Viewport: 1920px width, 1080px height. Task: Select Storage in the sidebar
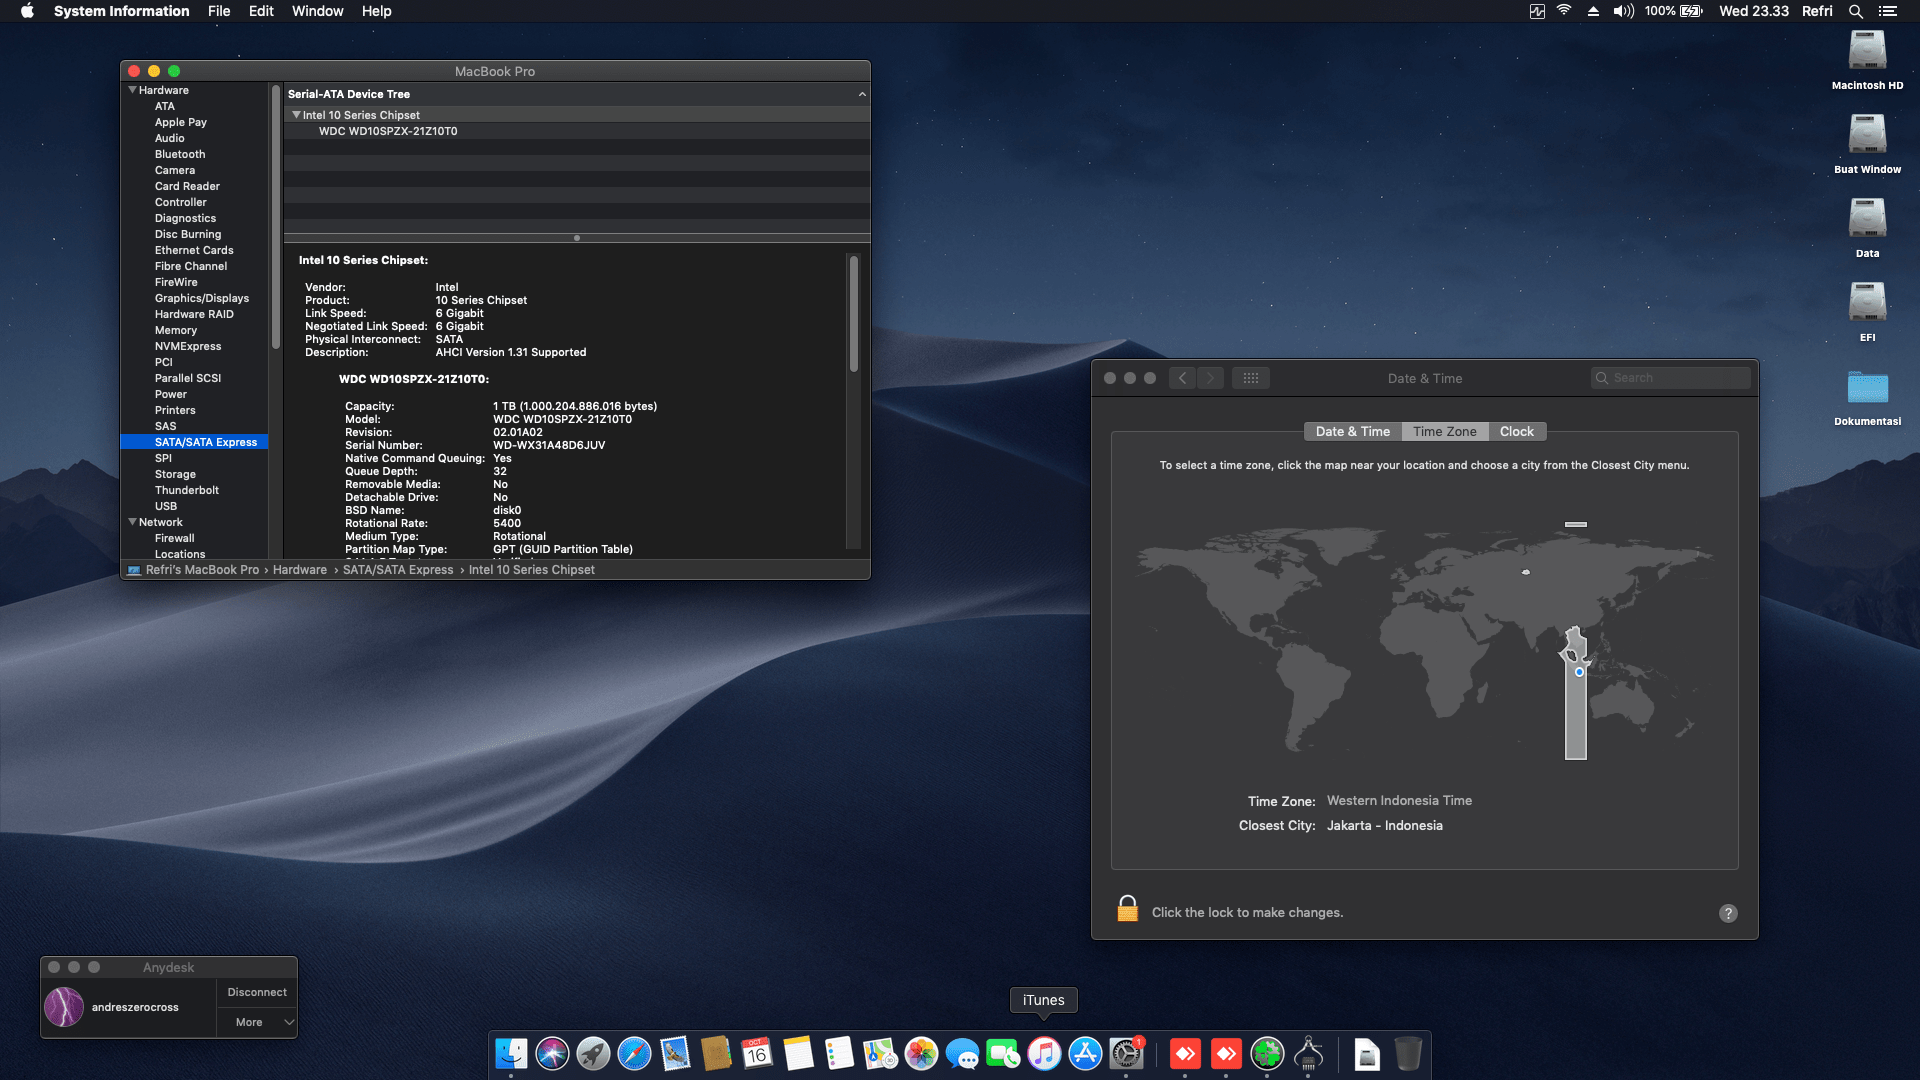coord(175,474)
